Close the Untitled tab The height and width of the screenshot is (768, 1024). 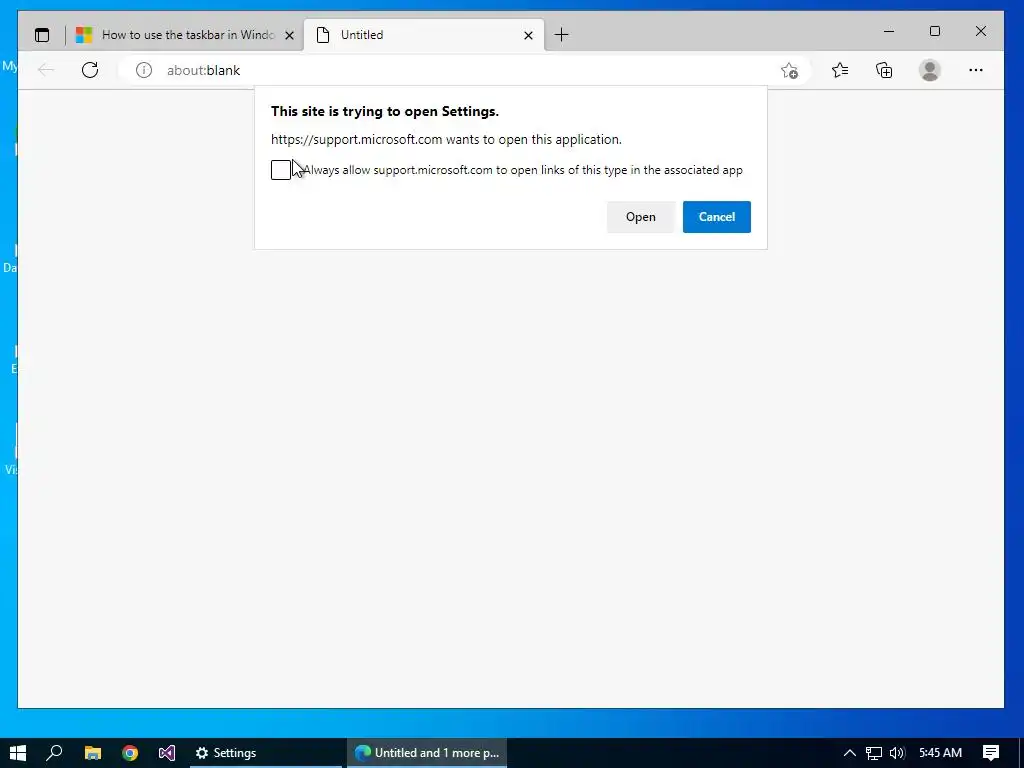(x=528, y=35)
